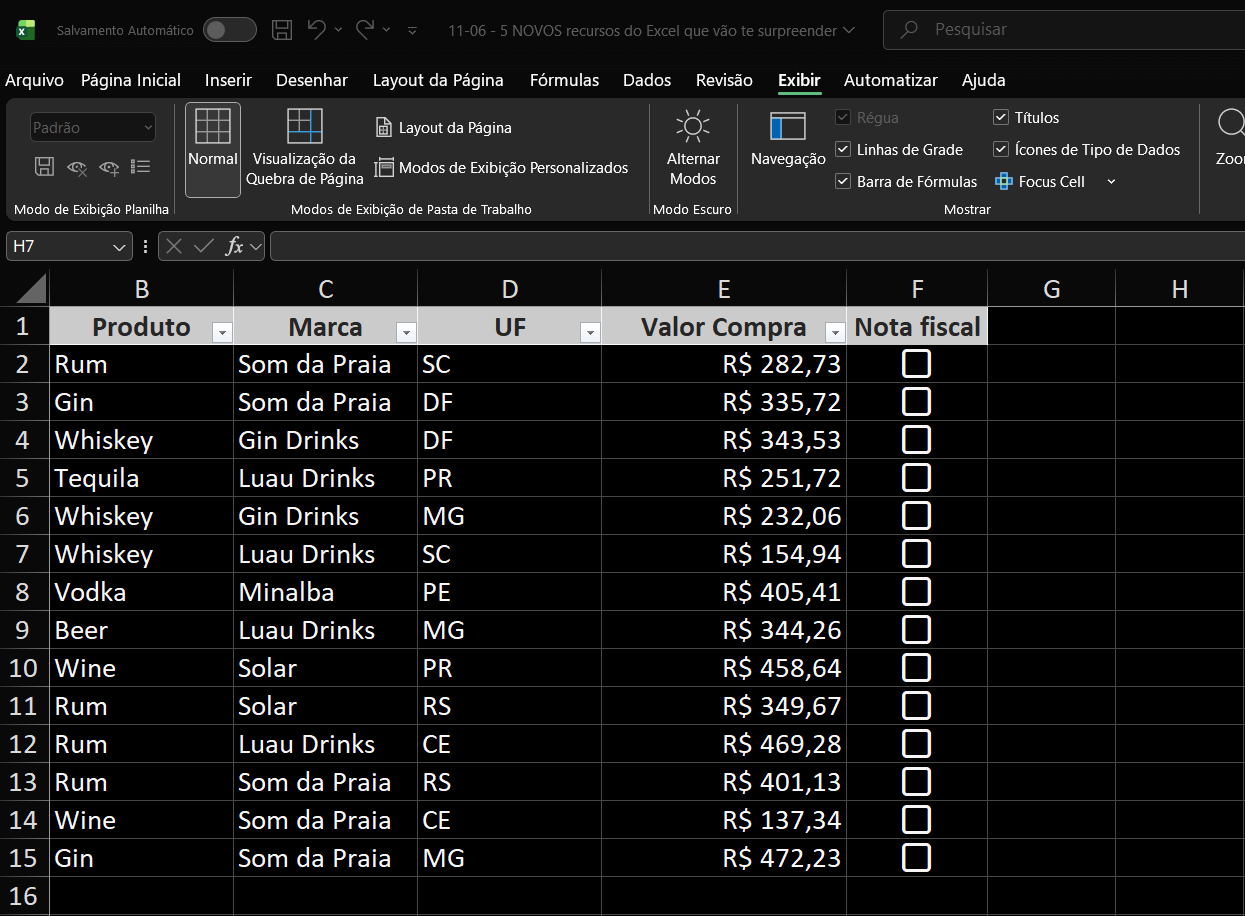This screenshot has height=916, width=1245.
Task: Switch to the Dados tab
Action: [x=647, y=80]
